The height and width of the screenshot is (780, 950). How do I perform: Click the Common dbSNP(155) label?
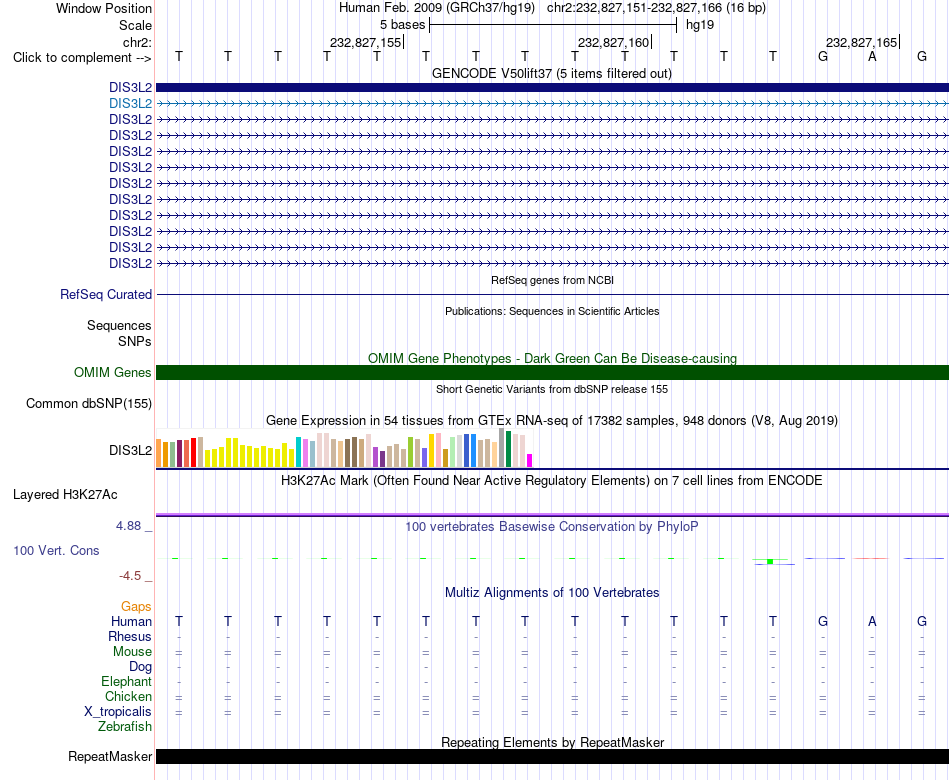coord(88,404)
